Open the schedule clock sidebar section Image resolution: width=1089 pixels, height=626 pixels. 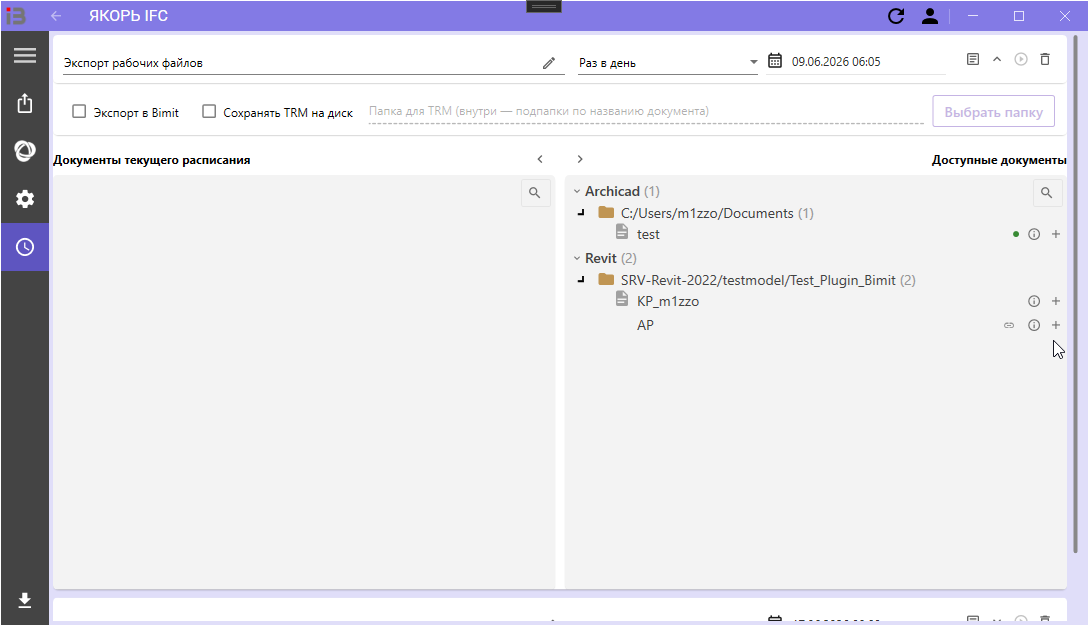[25, 247]
